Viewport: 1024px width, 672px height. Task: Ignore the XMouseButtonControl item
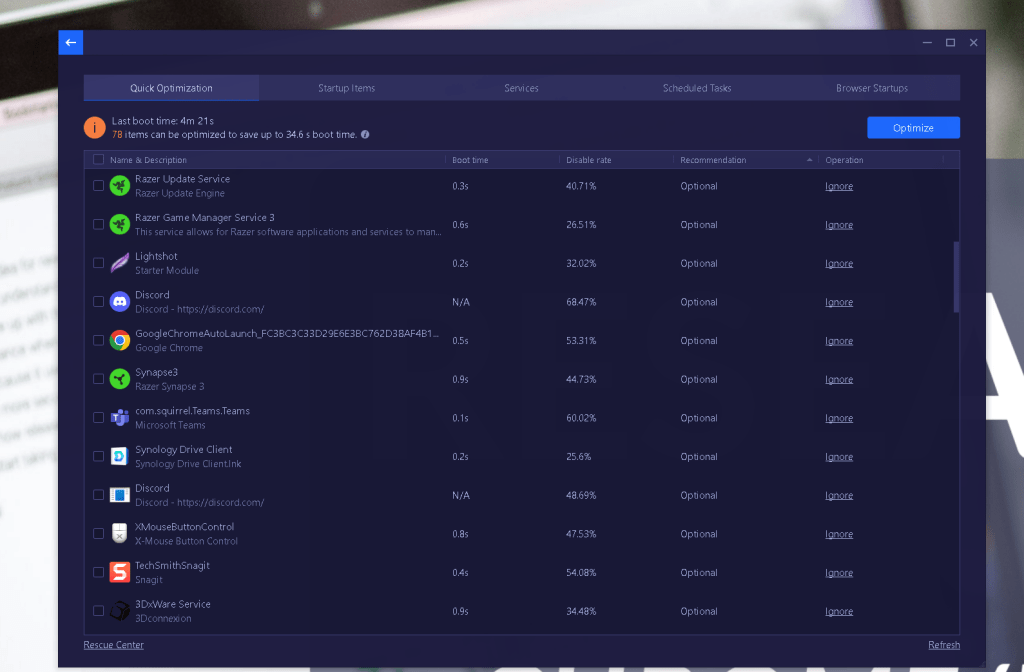(839, 534)
